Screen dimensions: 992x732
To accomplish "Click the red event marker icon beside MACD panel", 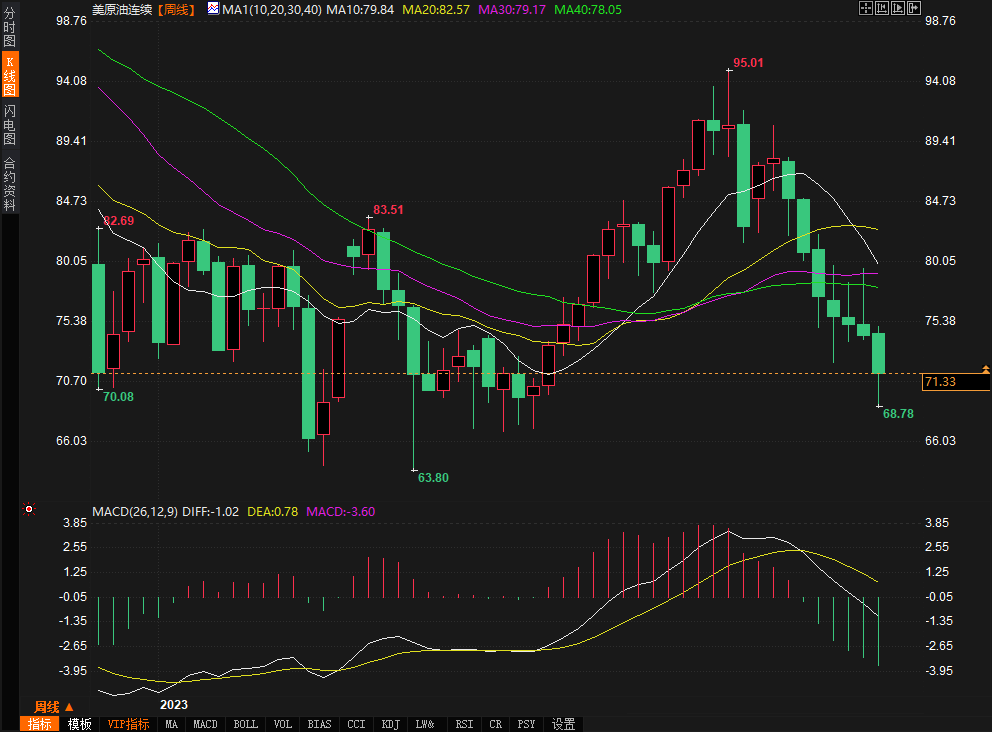I will [x=29, y=509].
